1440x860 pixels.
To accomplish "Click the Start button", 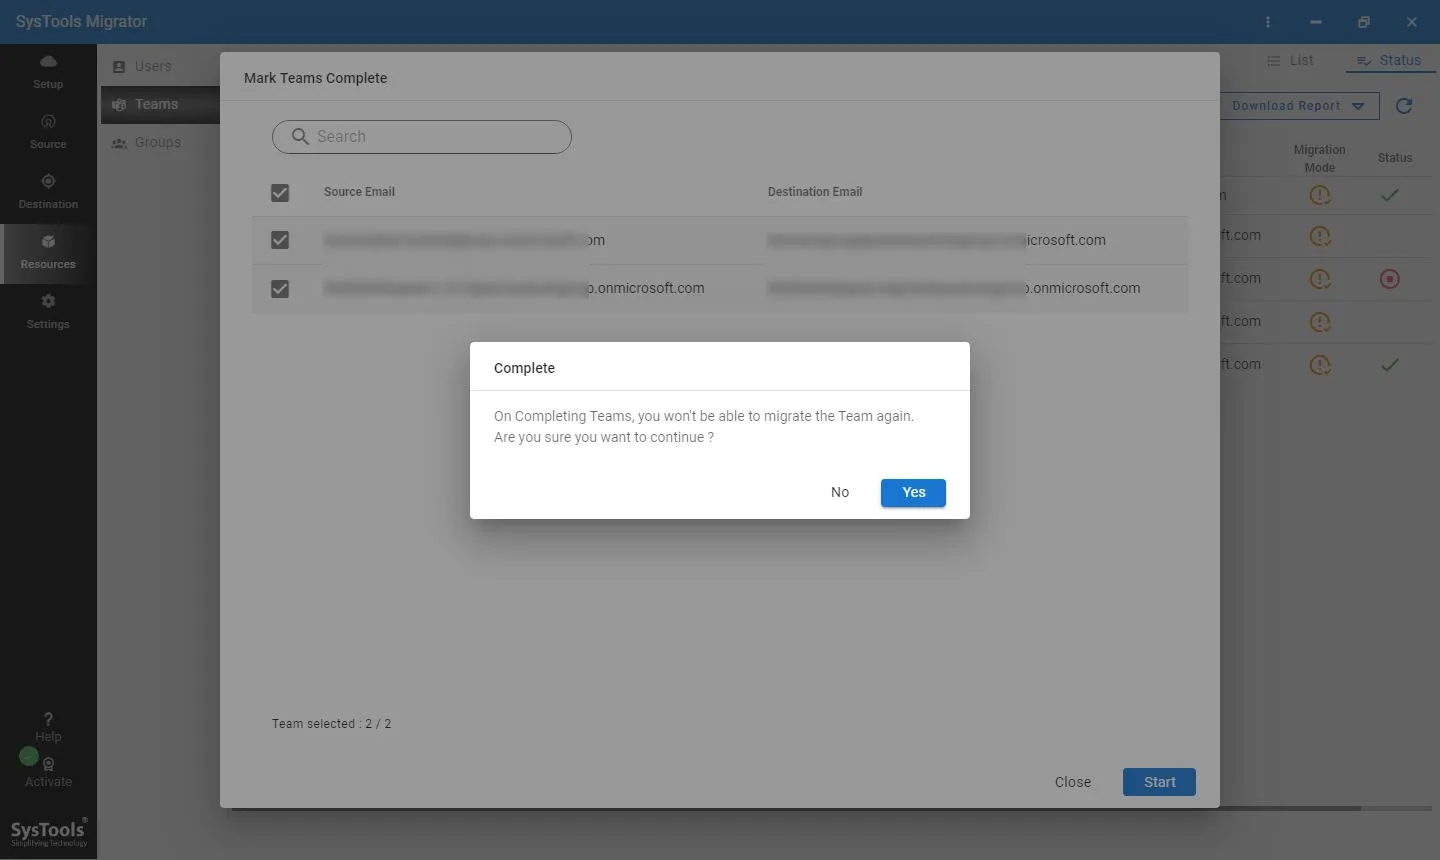I will click(x=1159, y=782).
